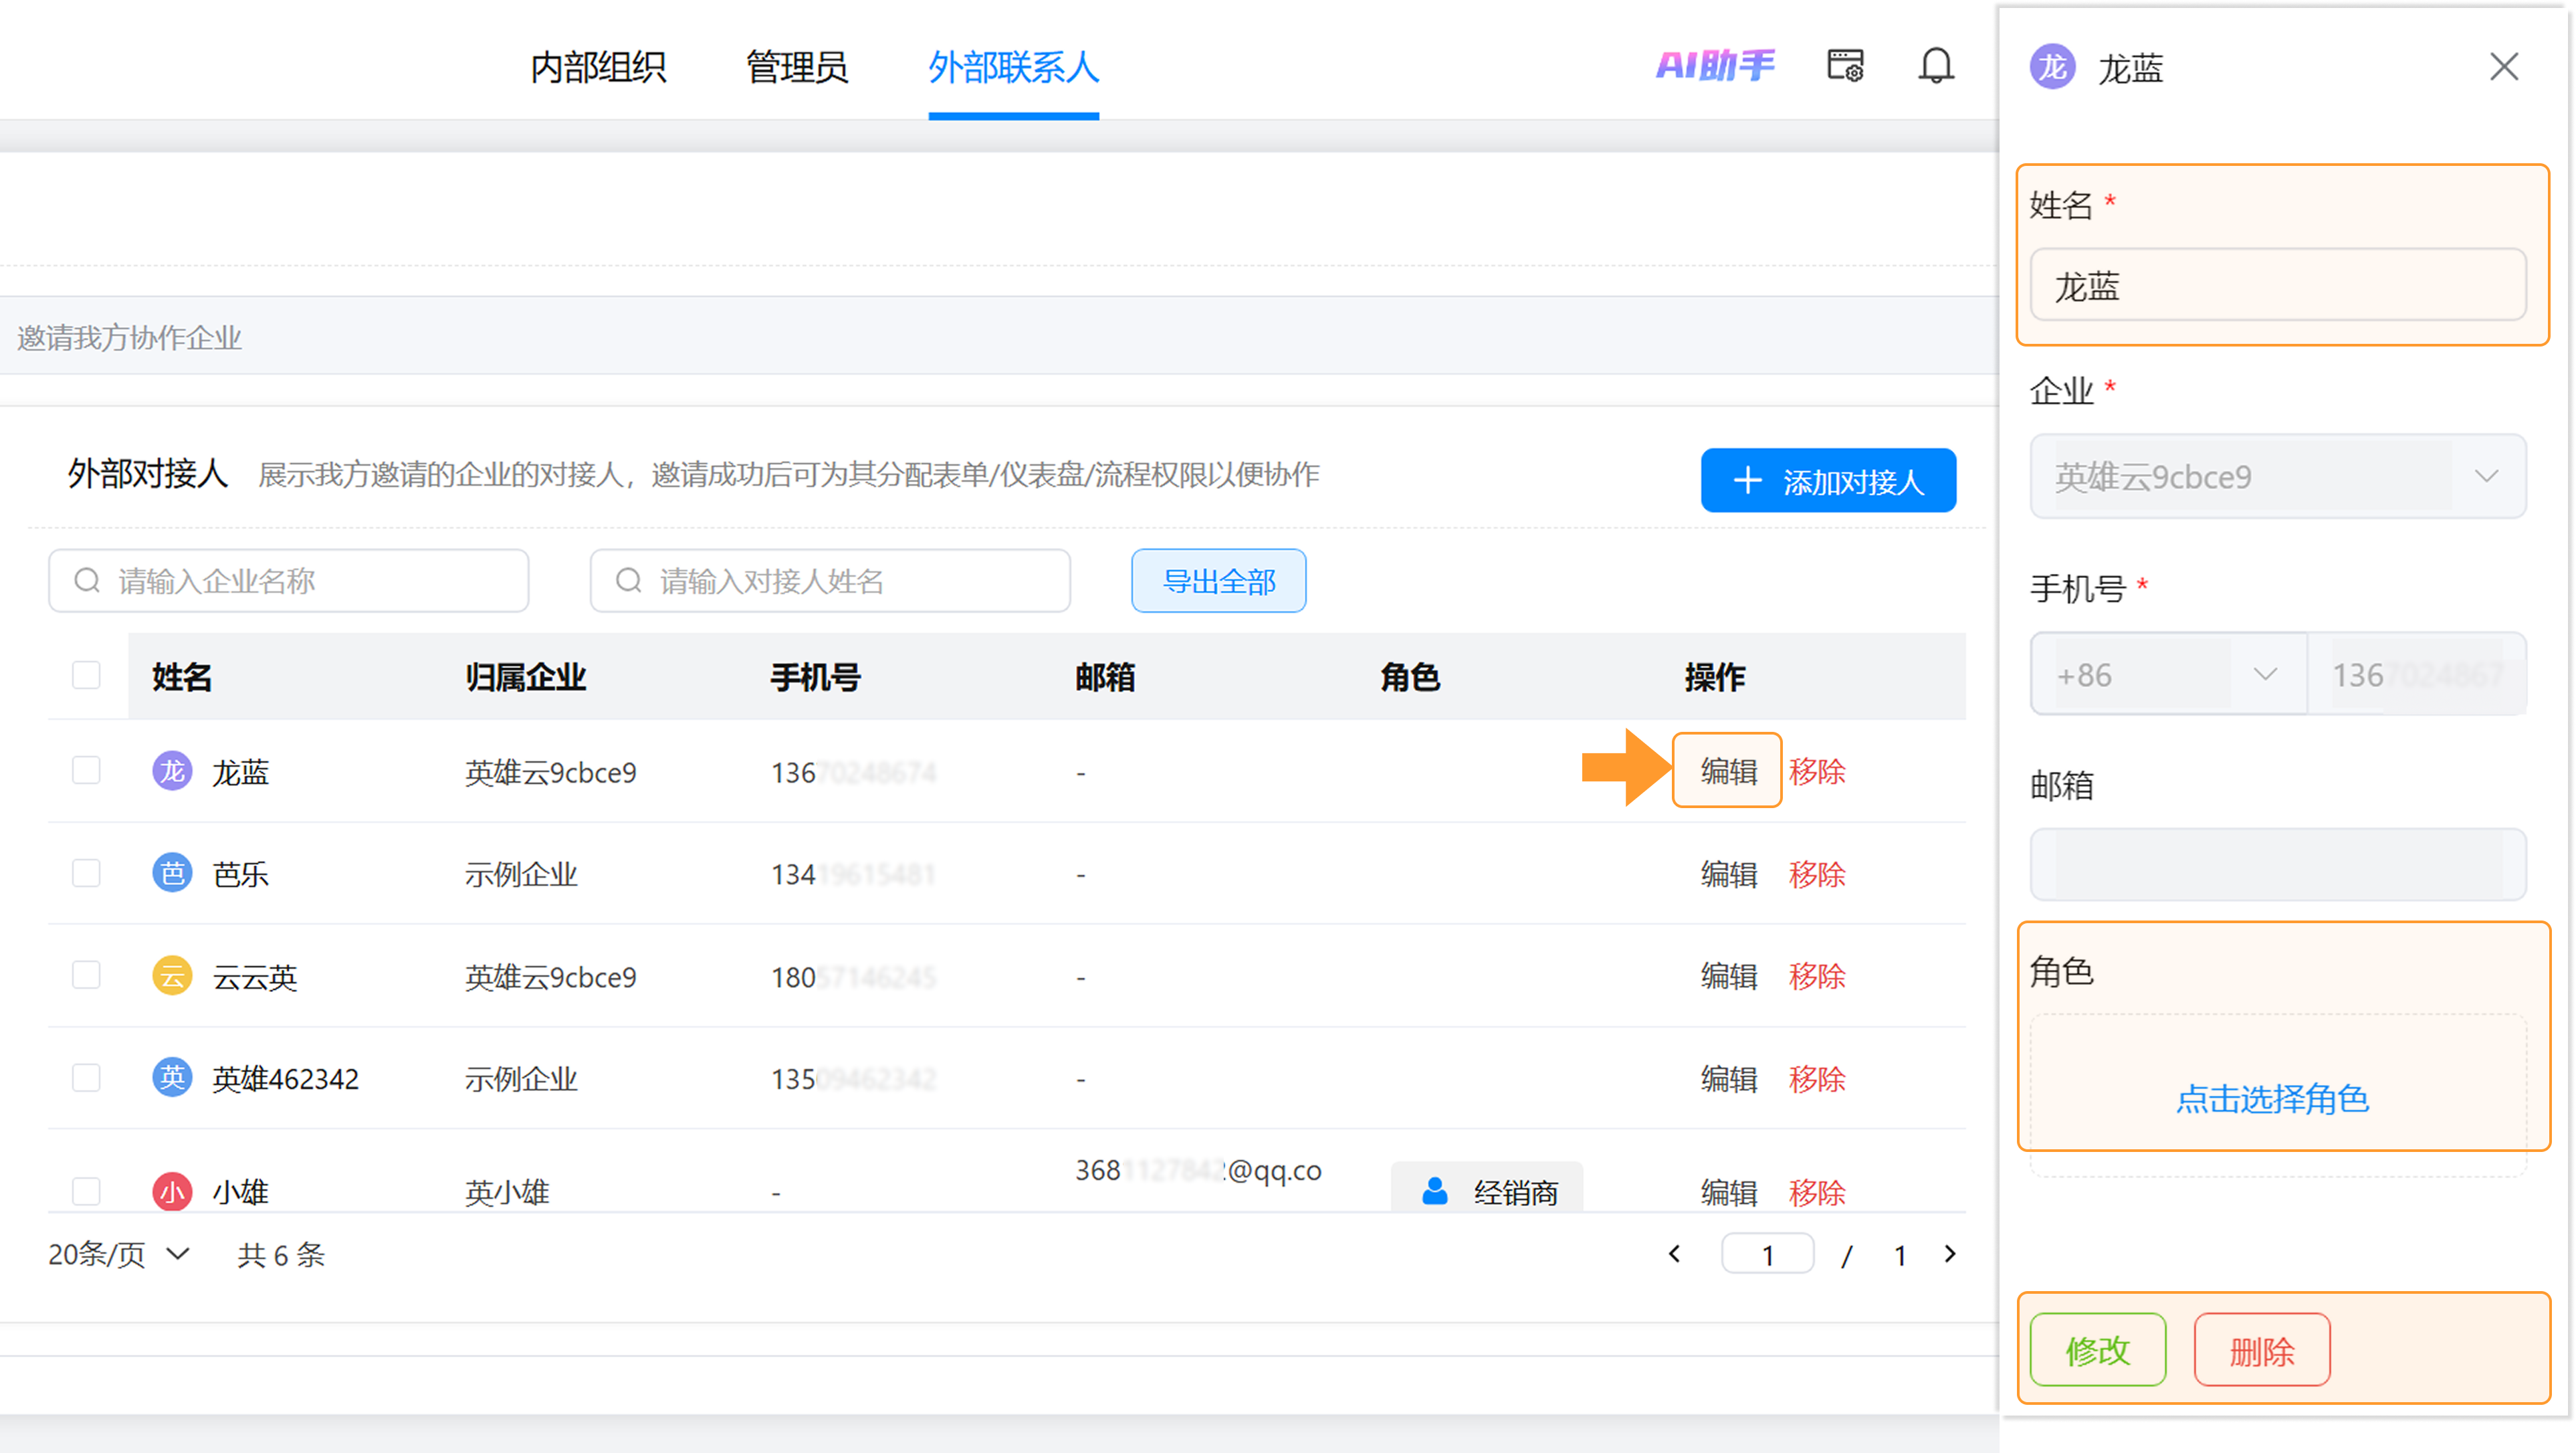The width and height of the screenshot is (2576, 1453).
Task: Click 添加对接人 button
Action: (x=1828, y=480)
